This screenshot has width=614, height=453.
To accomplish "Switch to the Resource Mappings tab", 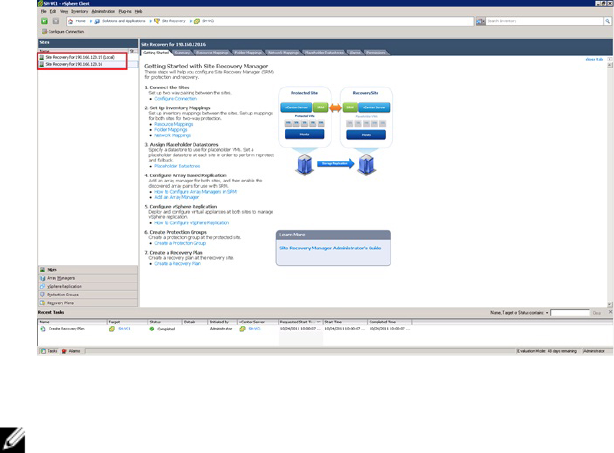I will (212, 52).
